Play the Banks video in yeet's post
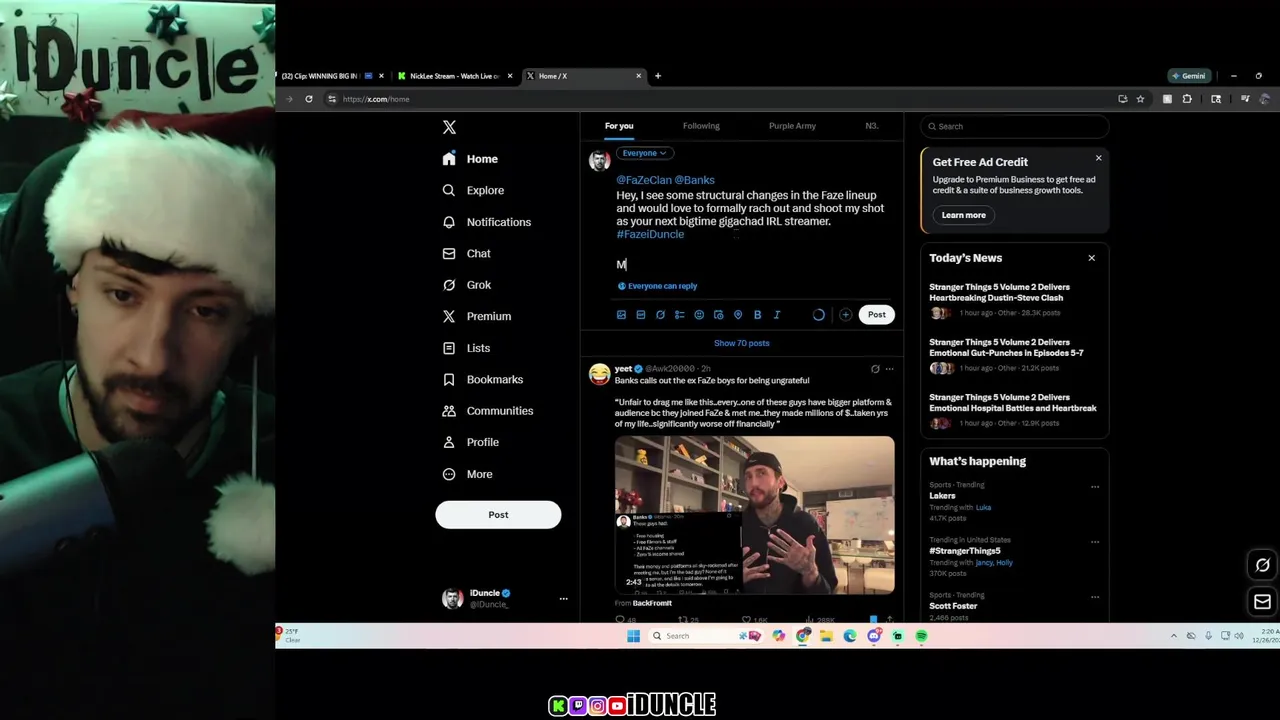 [x=755, y=515]
